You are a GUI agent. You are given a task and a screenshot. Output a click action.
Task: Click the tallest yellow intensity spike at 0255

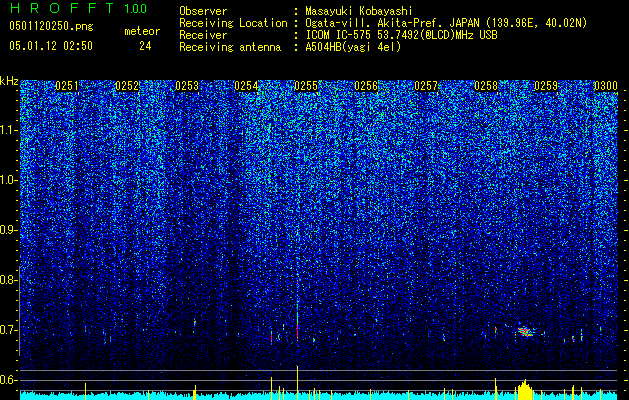click(x=297, y=383)
